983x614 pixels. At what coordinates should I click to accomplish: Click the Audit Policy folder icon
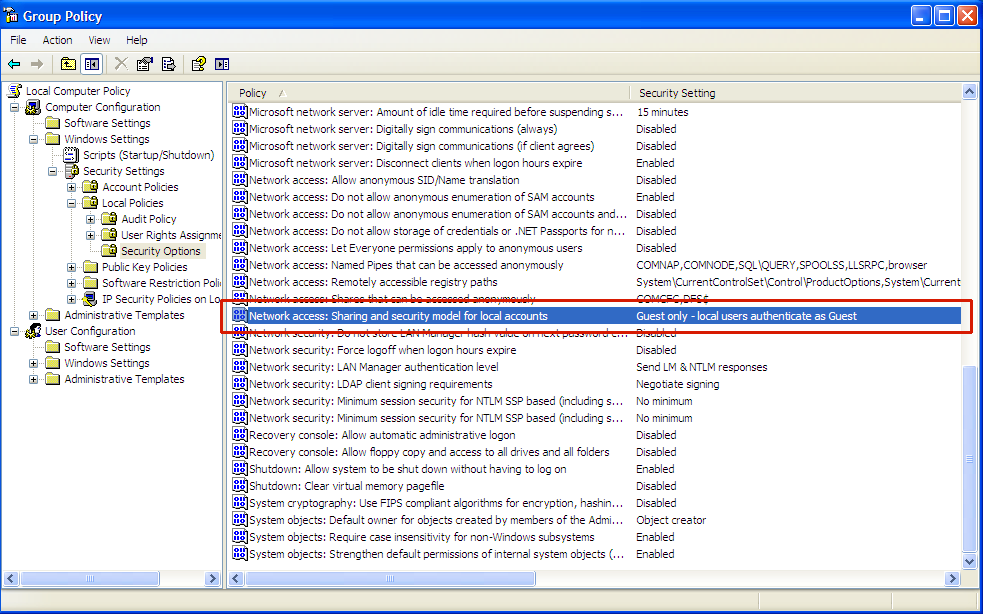point(110,219)
